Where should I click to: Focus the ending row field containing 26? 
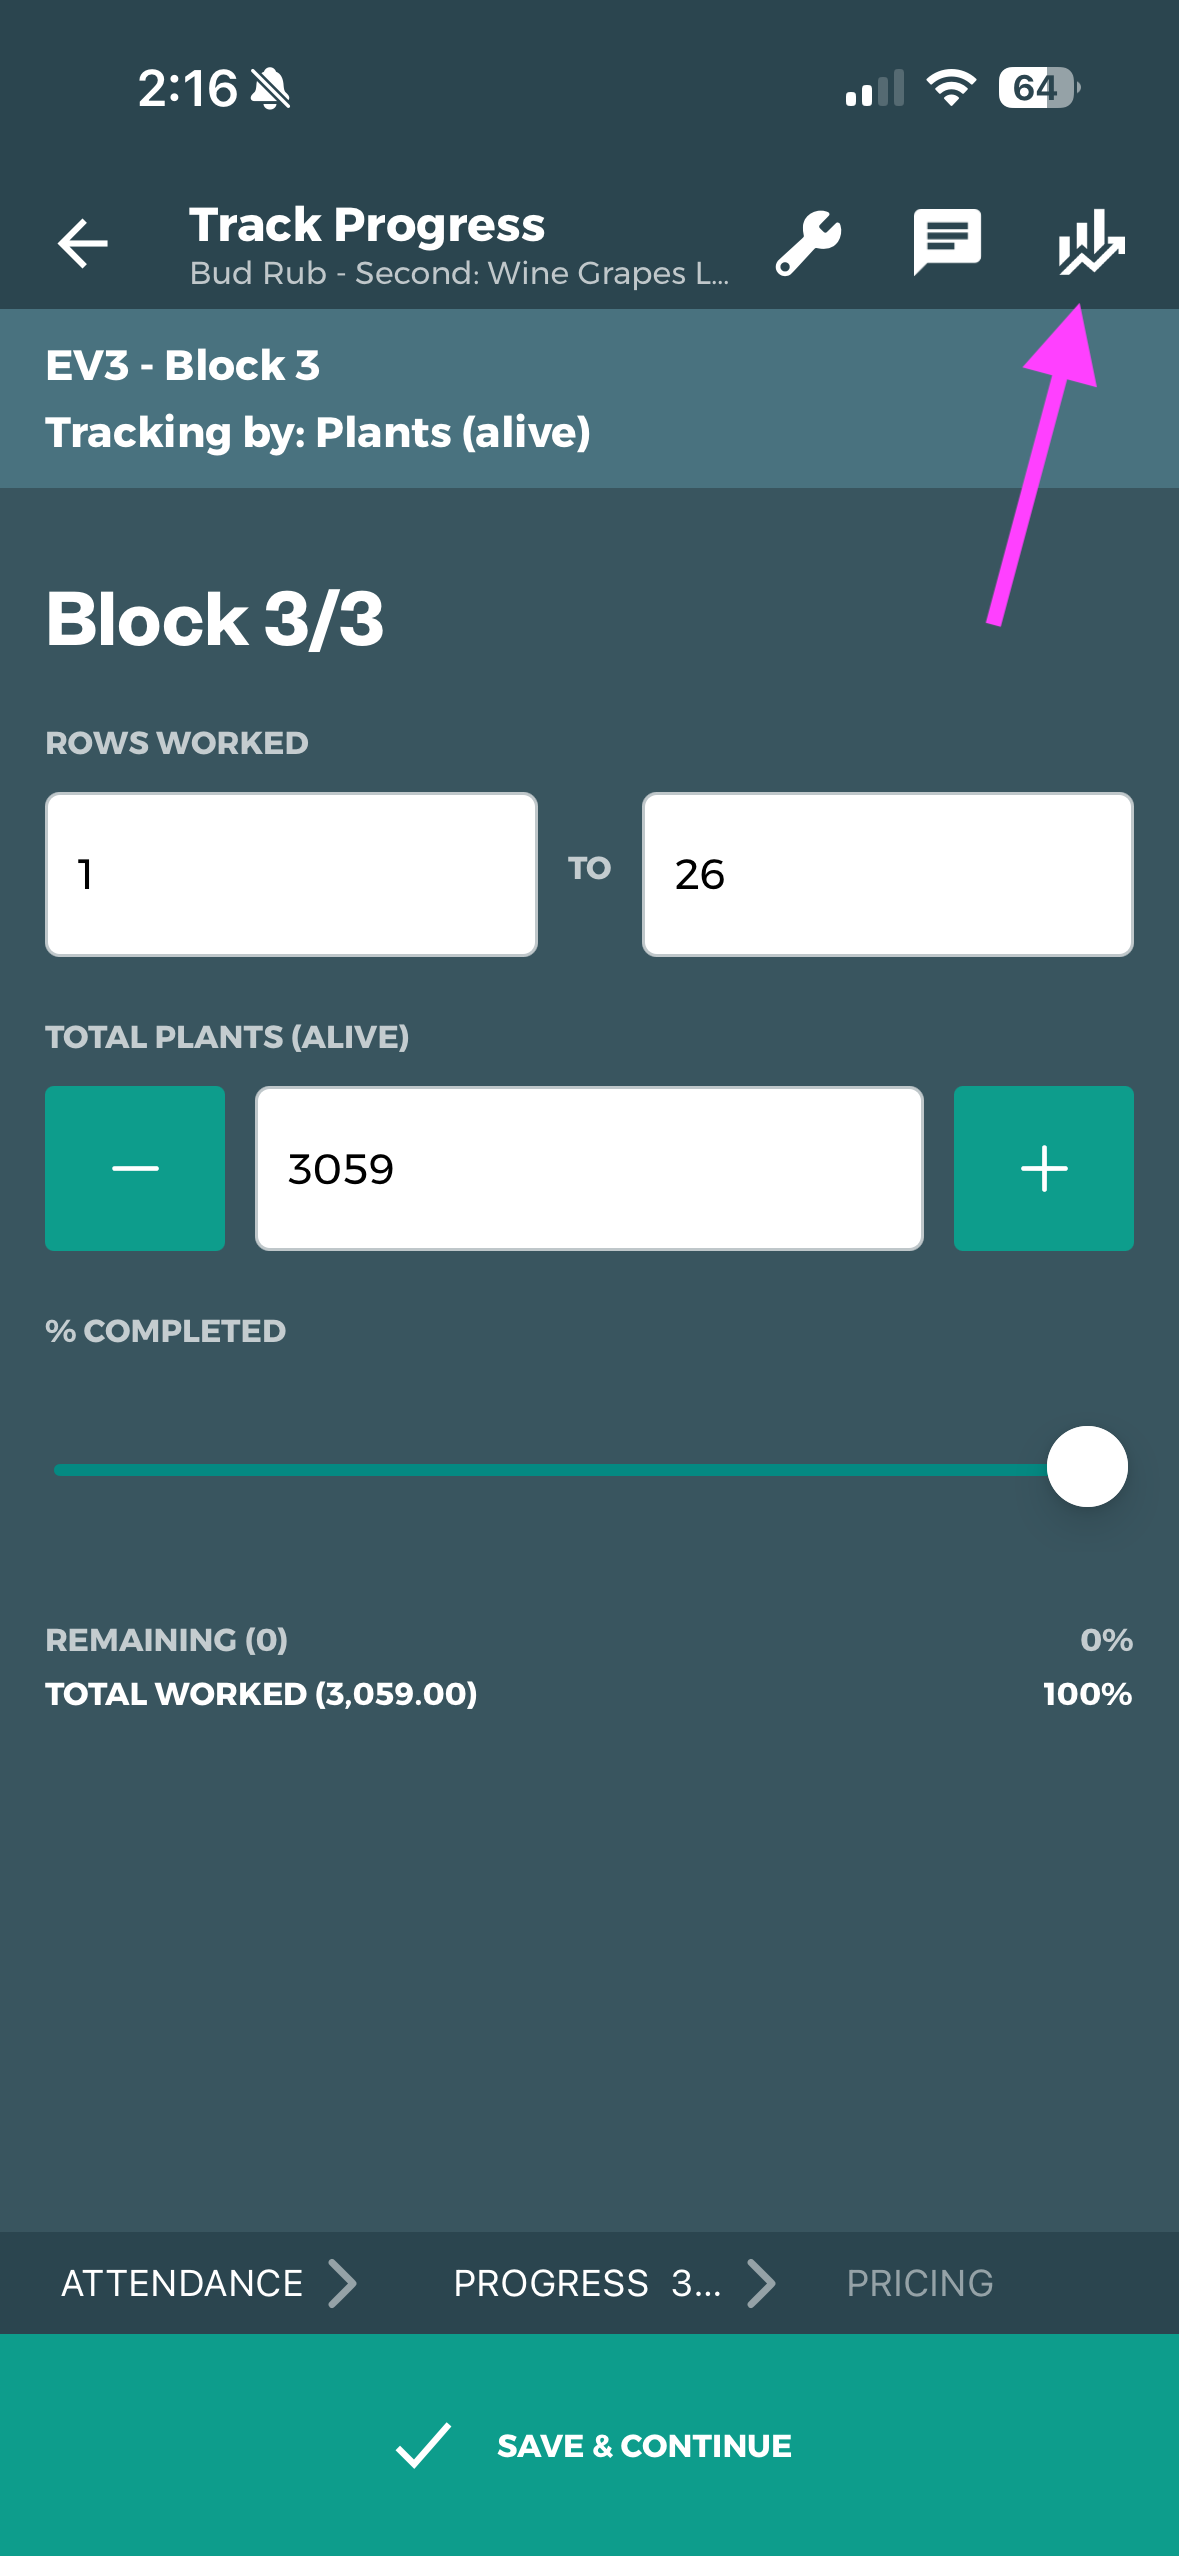tap(887, 874)
